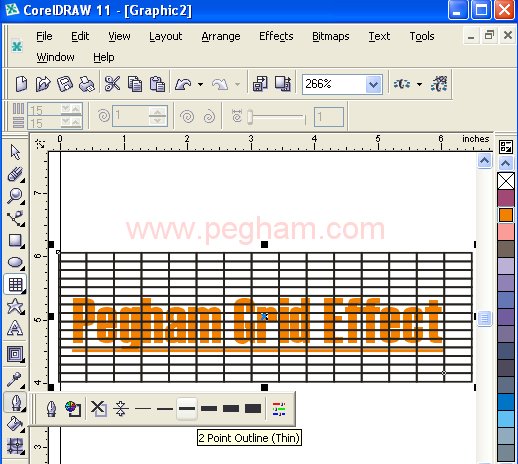Open the Tools menu

[x=422, y=36]
